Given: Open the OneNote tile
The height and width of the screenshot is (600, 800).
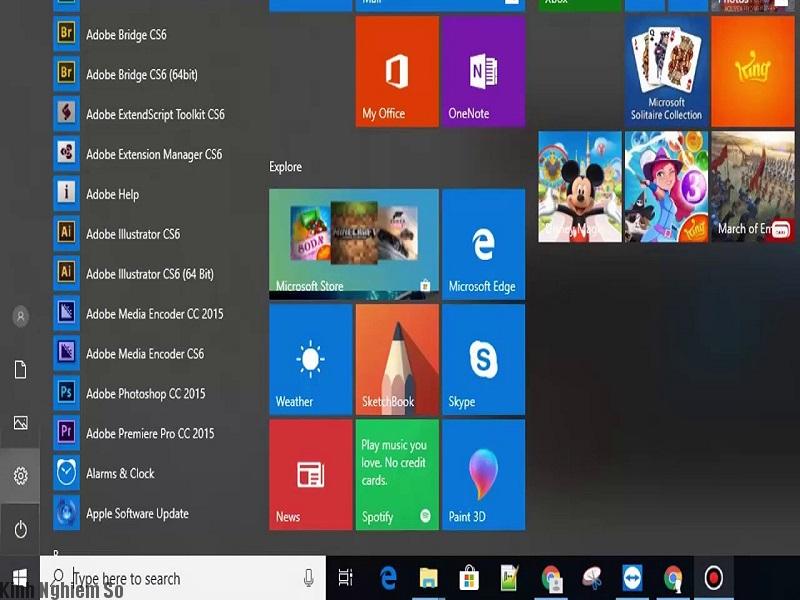Looking at the screenshot, I should [483, 71].
